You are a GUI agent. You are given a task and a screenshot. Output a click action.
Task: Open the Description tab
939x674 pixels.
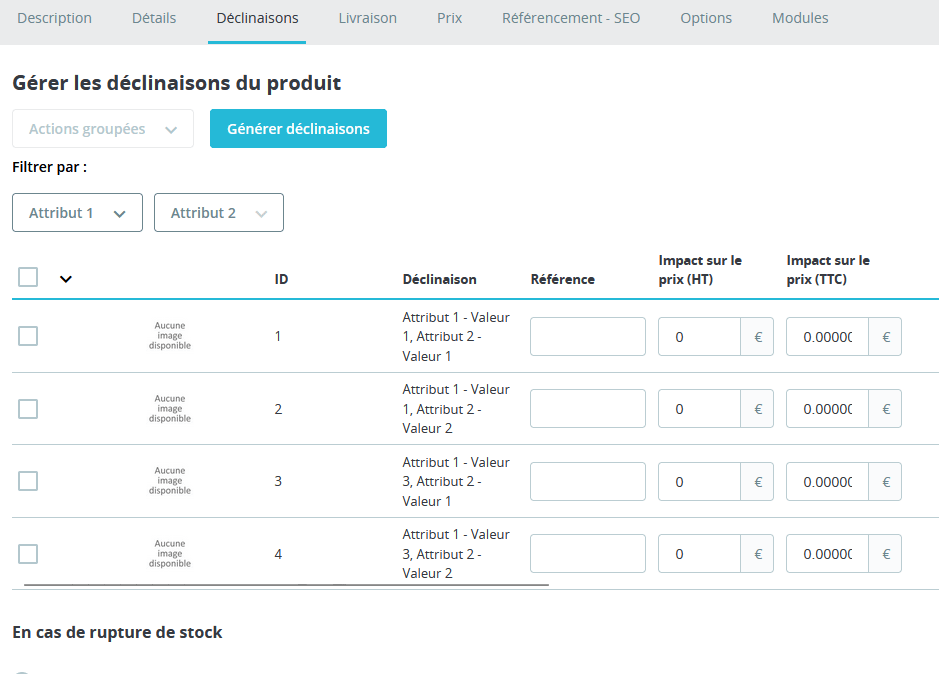coord(54,18)
